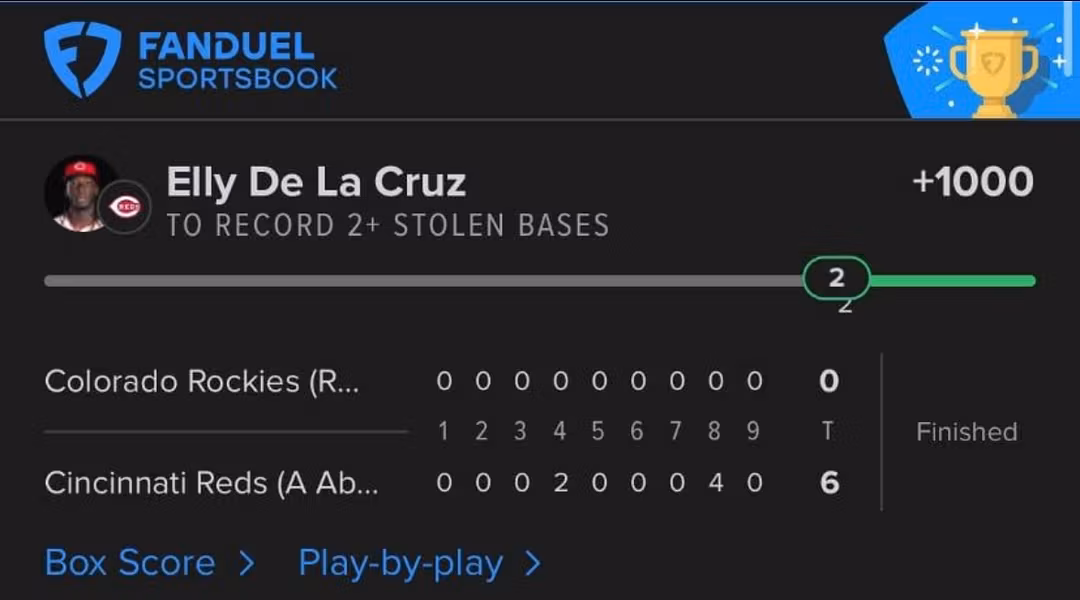Select the Cincinnati Reds team name
This screenshot has height=600, width=1080.
click(x=210, y=483)
